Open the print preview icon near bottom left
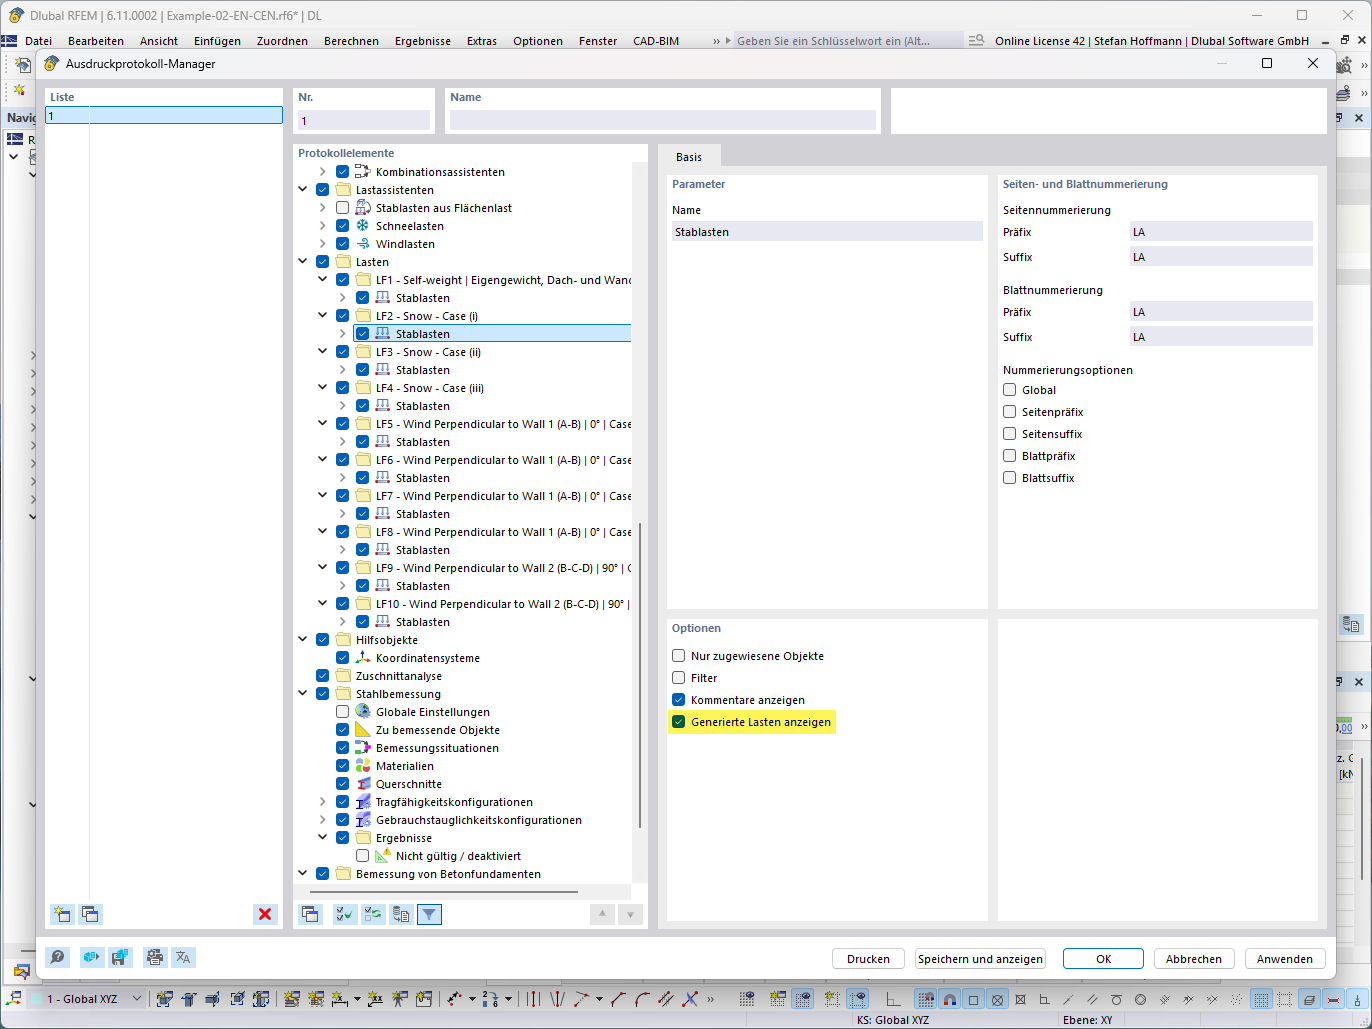1372x1029 pixels. point(155,957)
